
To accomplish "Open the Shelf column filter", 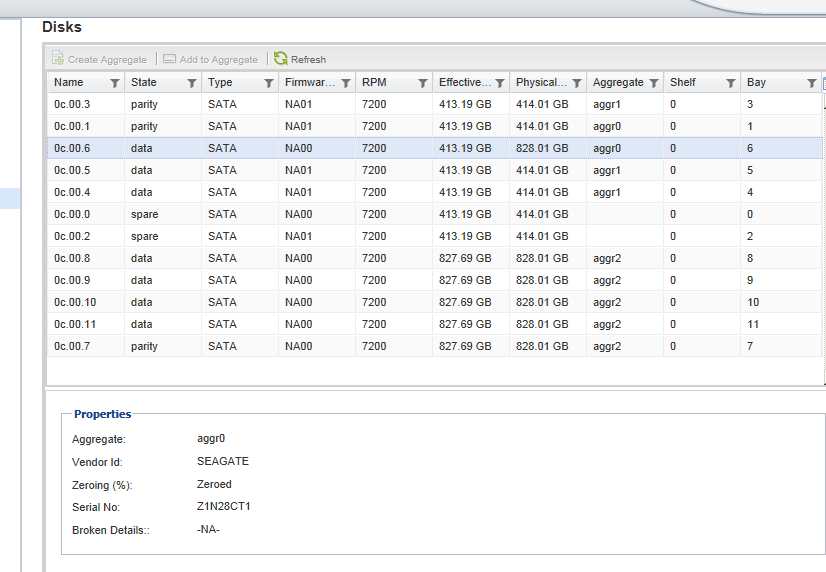I will point(731,83).
